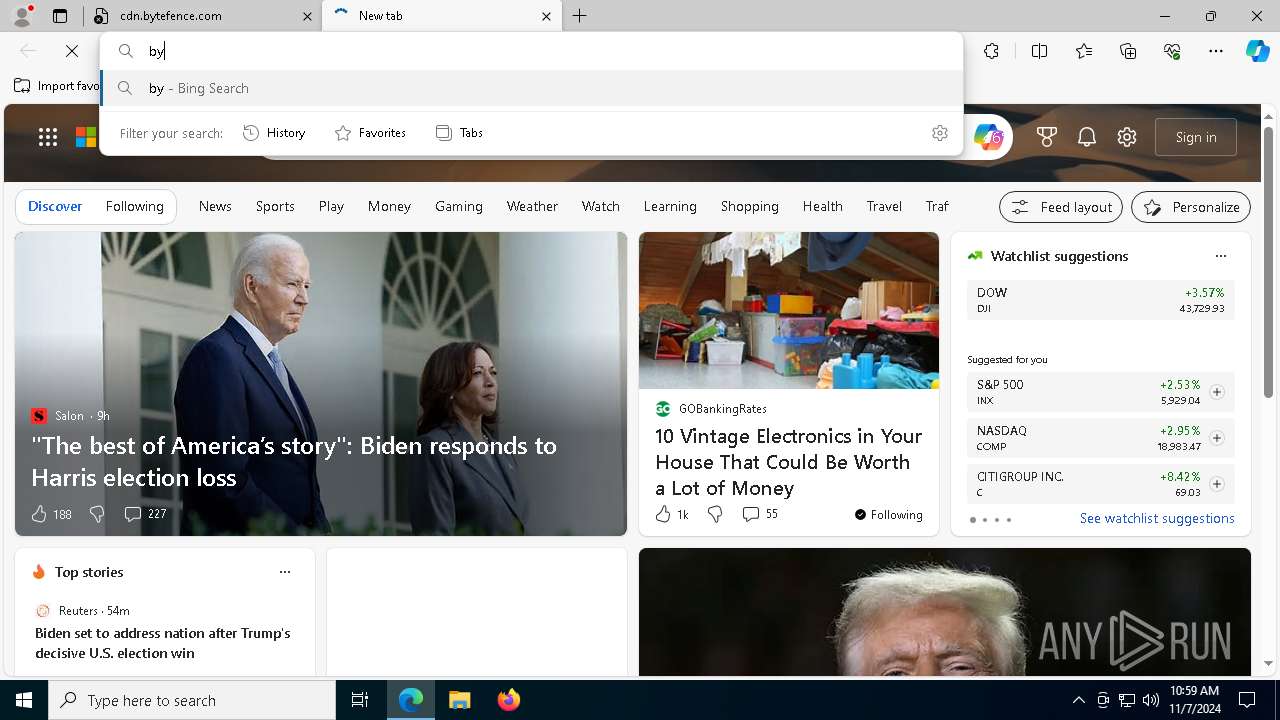Image resolution: width=1280 pixels, height=720 pixels.
Task: Switch to the Following tab
Action: (x=134, y=206)
